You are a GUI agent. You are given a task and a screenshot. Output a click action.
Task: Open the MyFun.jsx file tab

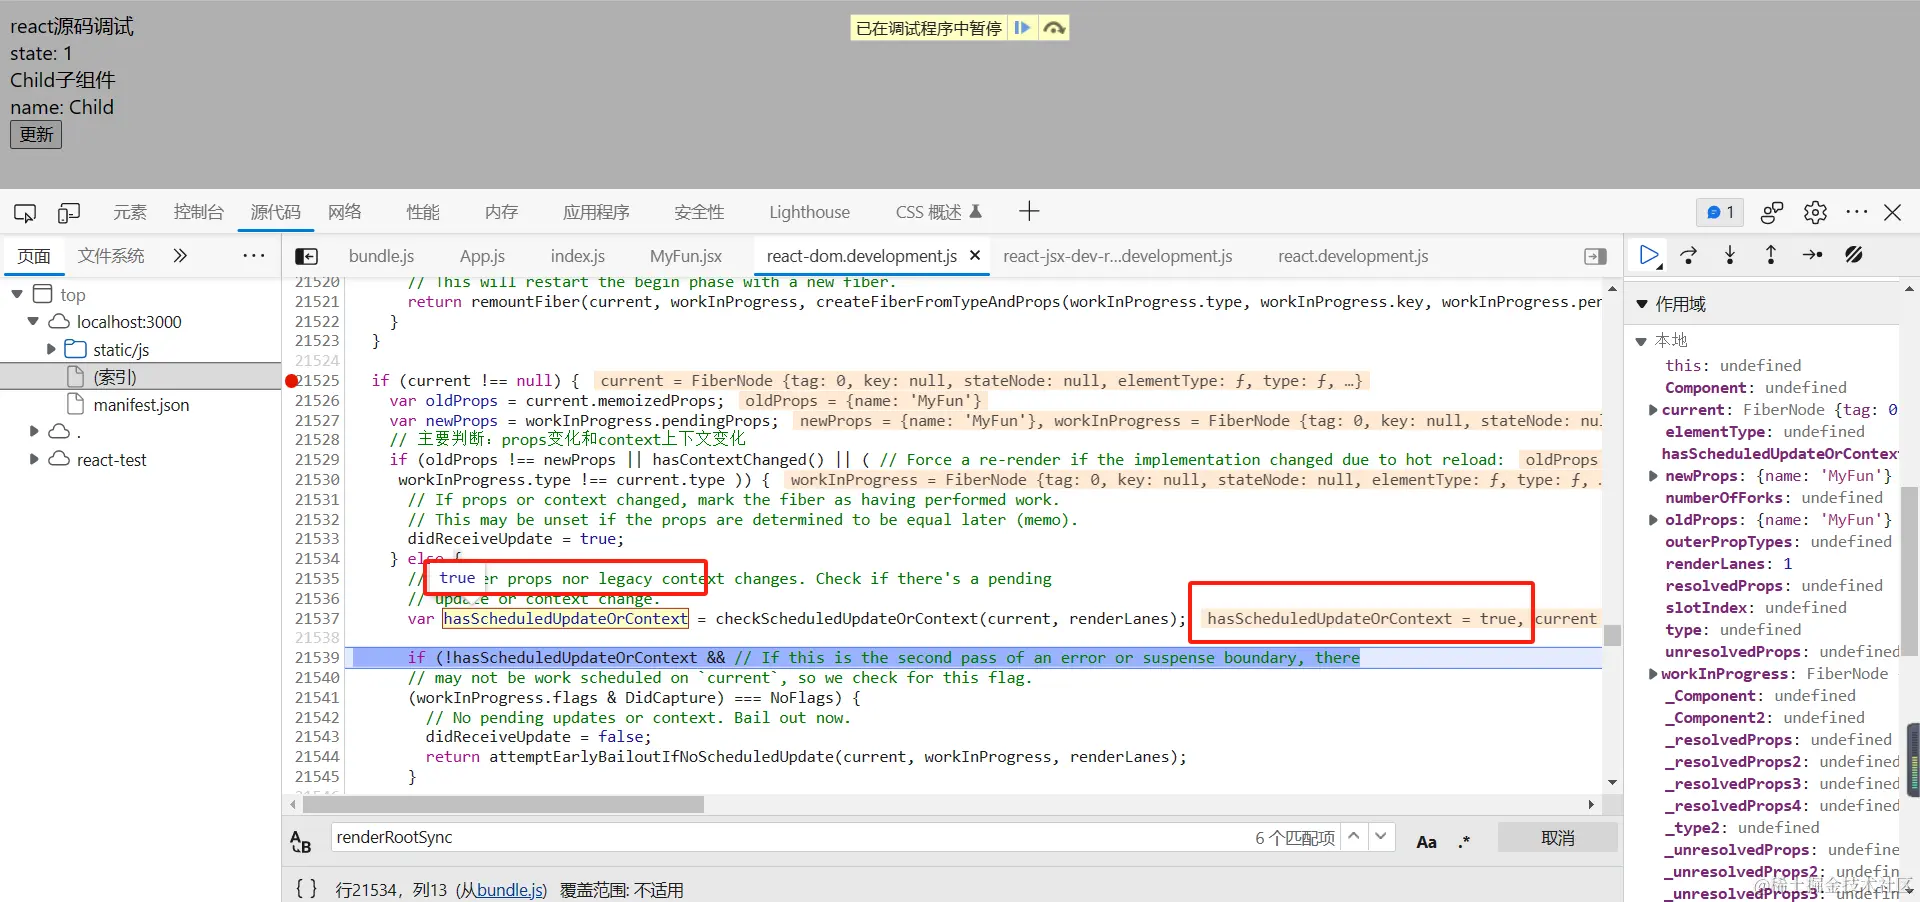pos(686,256)
